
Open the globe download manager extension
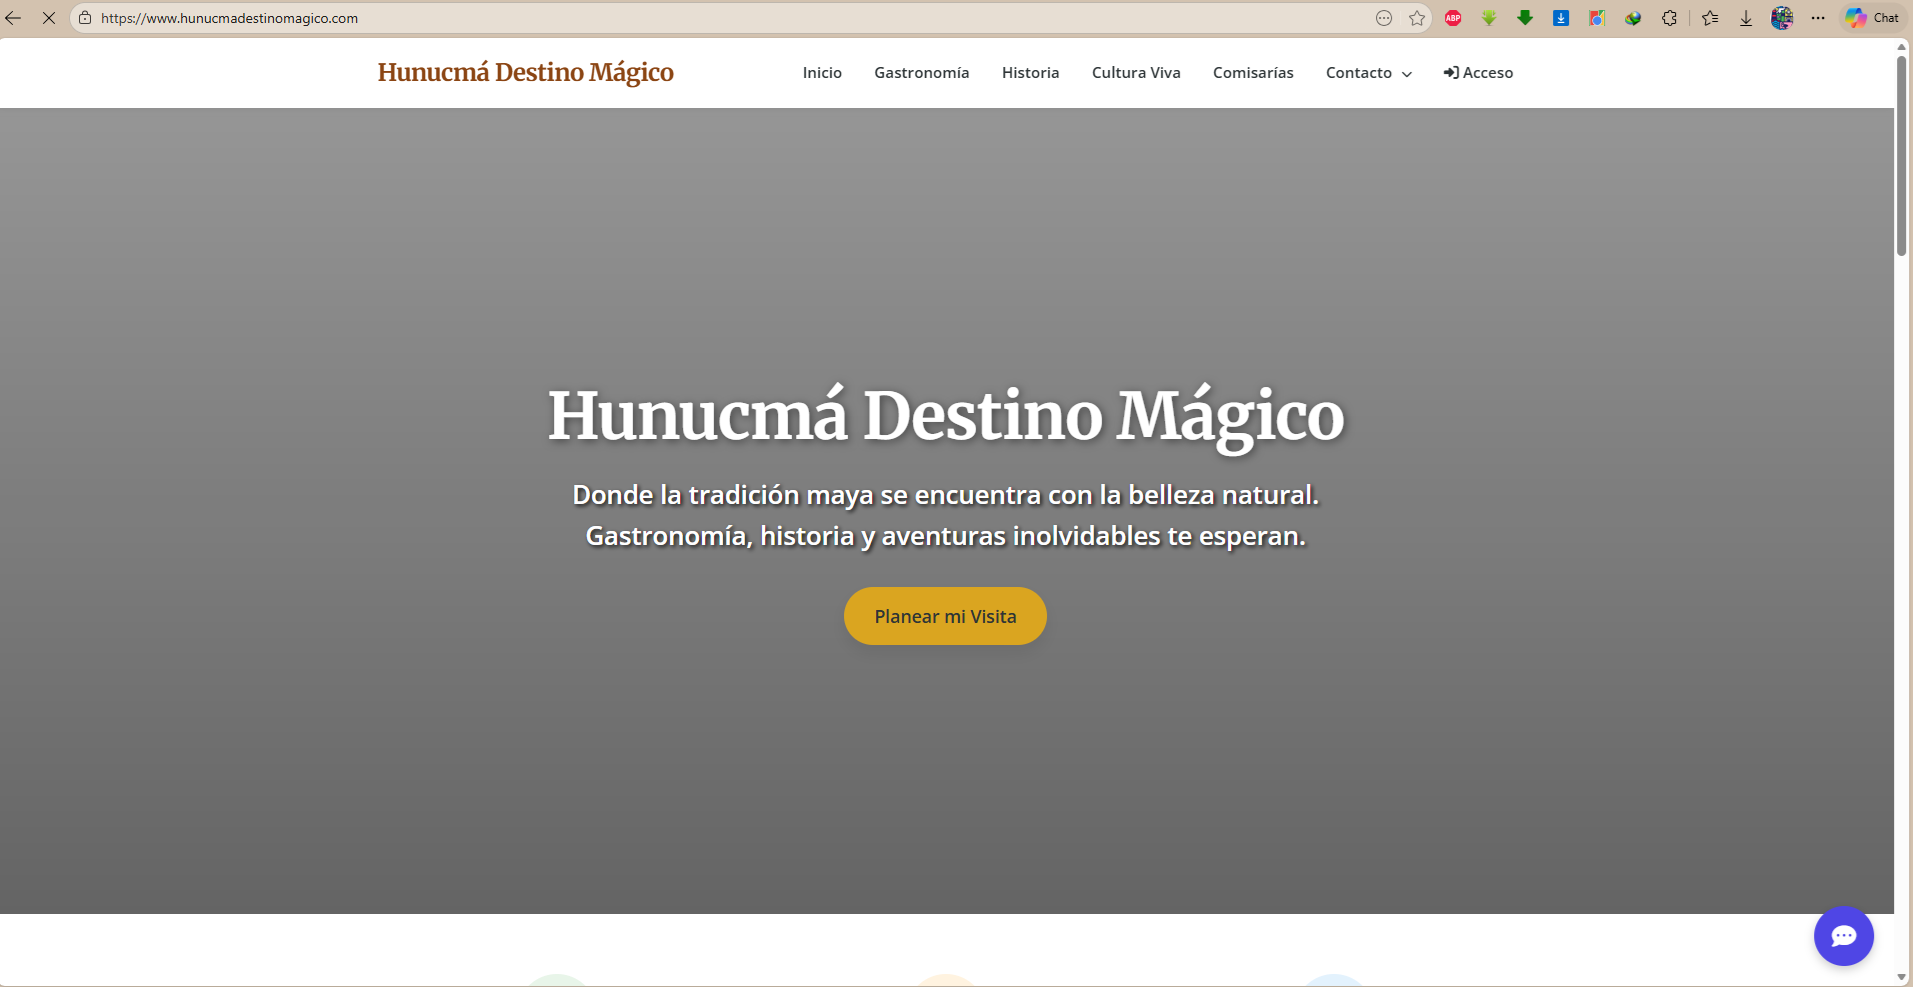point(1633,18)
